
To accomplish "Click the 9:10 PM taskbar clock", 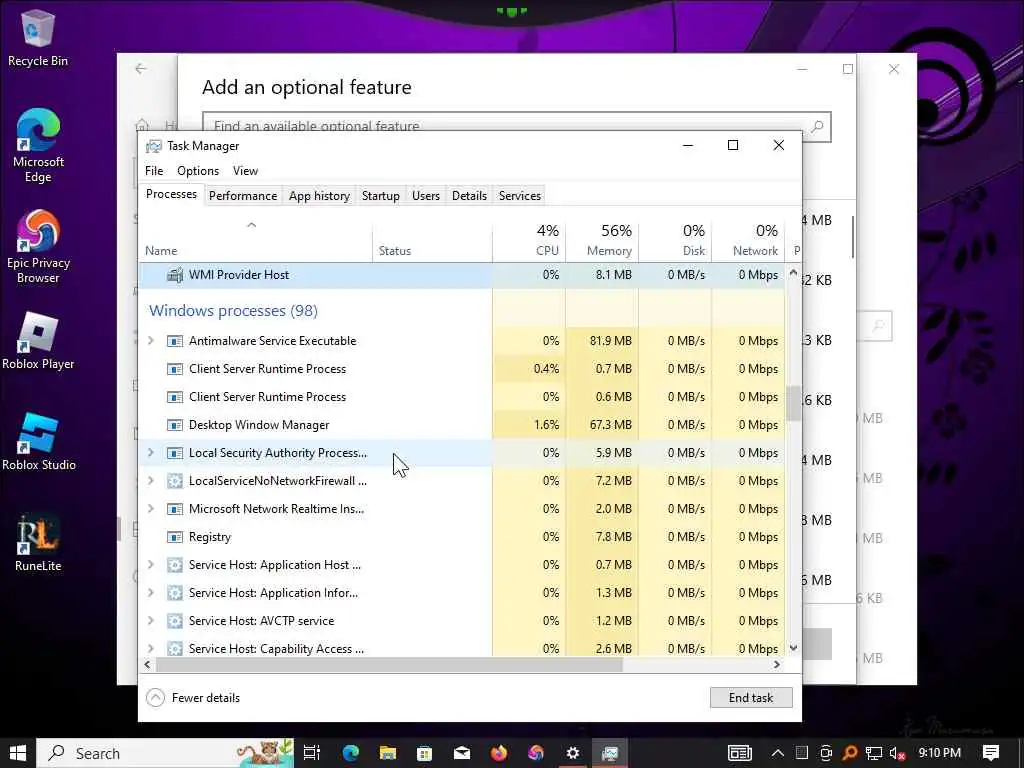I will click(939, 753).
